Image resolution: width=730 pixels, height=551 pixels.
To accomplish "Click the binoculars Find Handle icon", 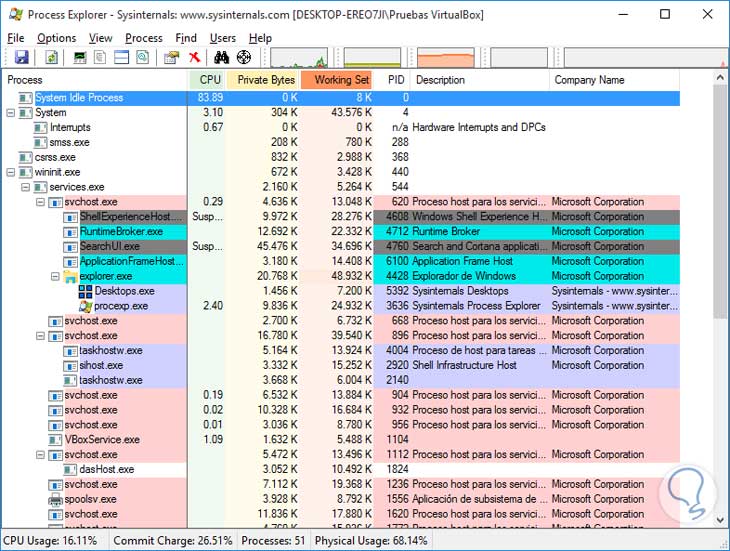I will click(x=222, y=57).
